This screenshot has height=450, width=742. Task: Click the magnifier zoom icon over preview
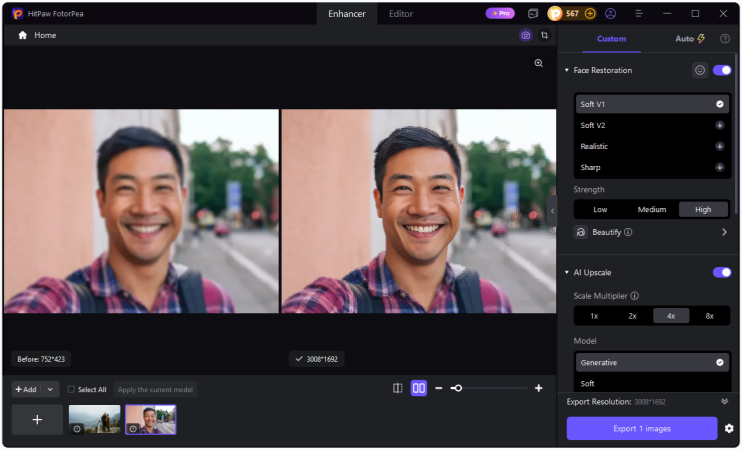click(x=539, y=63)
